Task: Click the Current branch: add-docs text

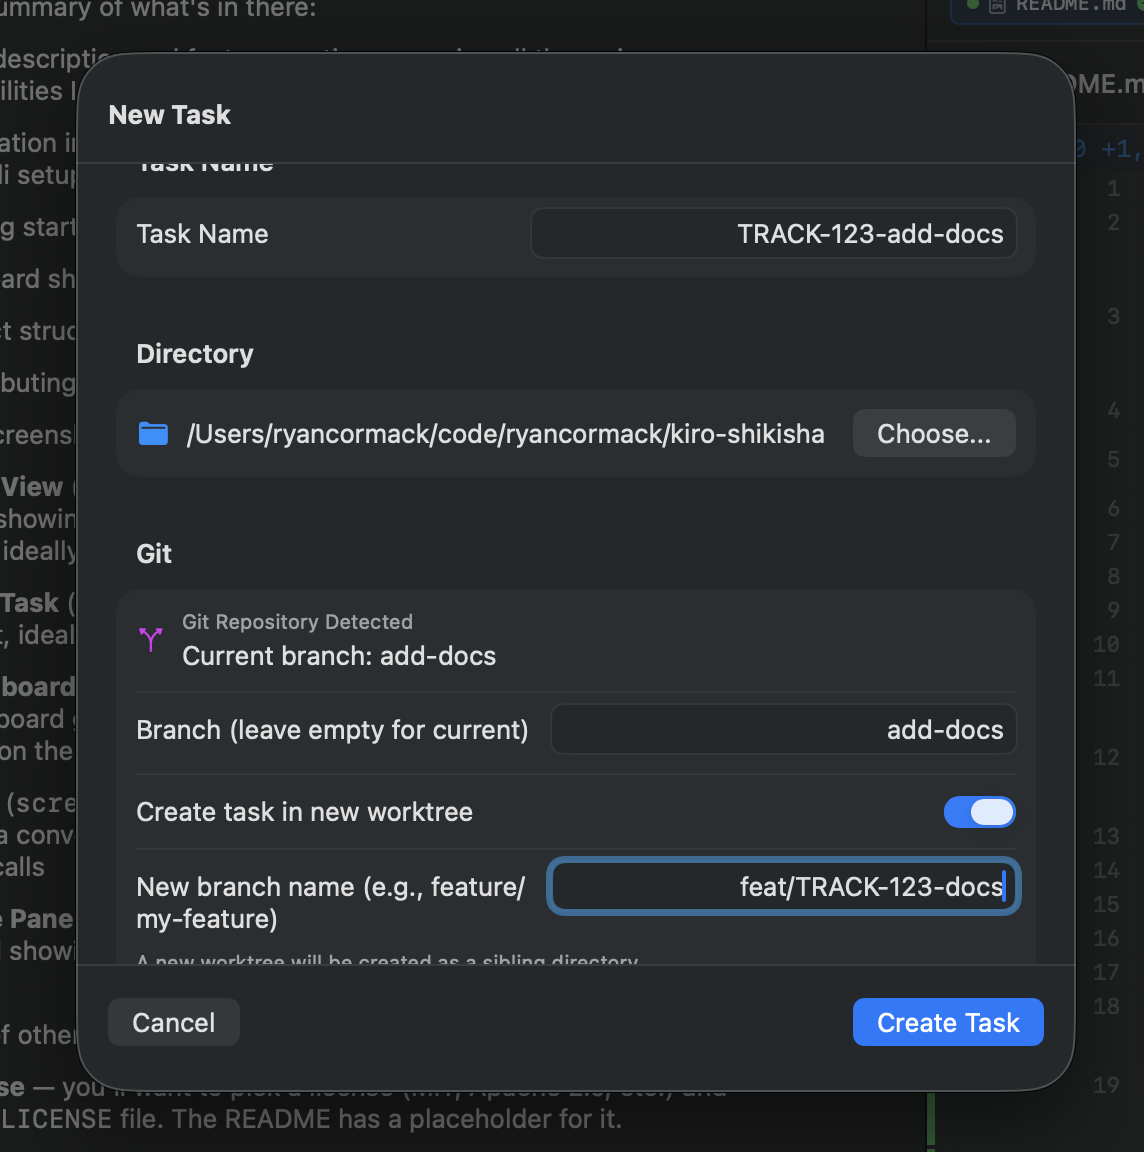Action: [339, 656]
